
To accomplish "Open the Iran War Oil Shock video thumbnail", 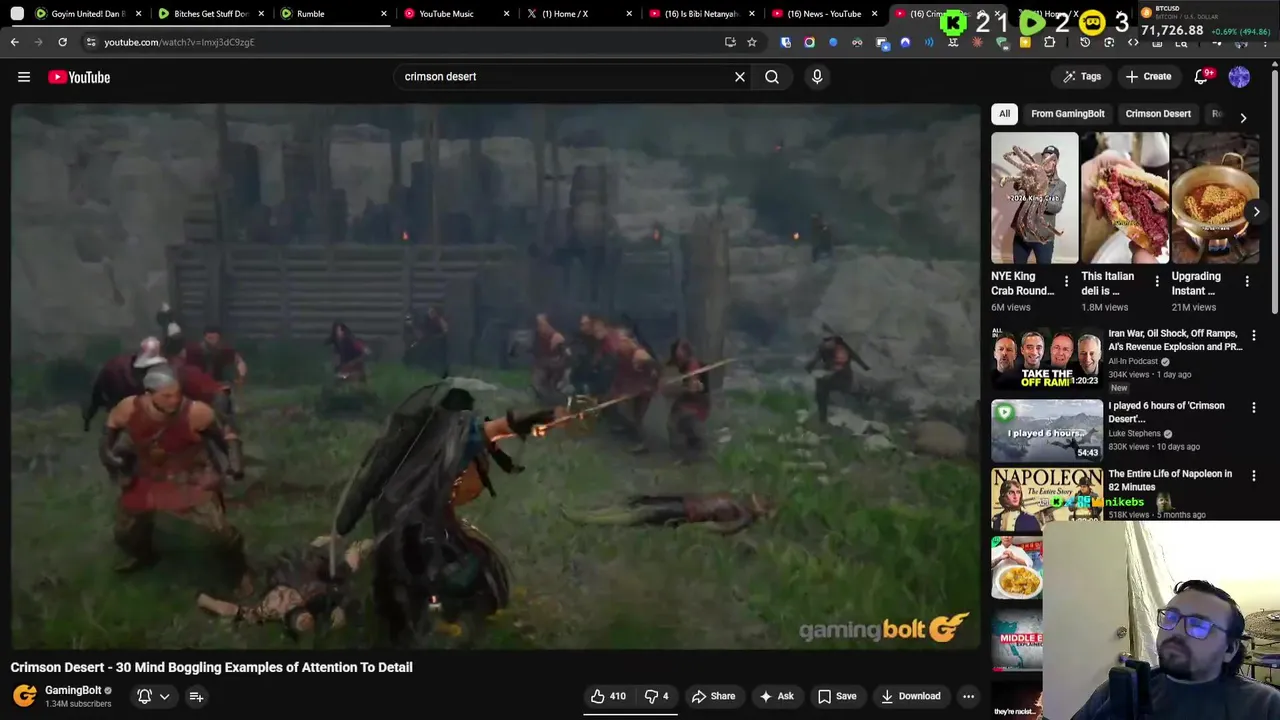I will pos(1047,358).
